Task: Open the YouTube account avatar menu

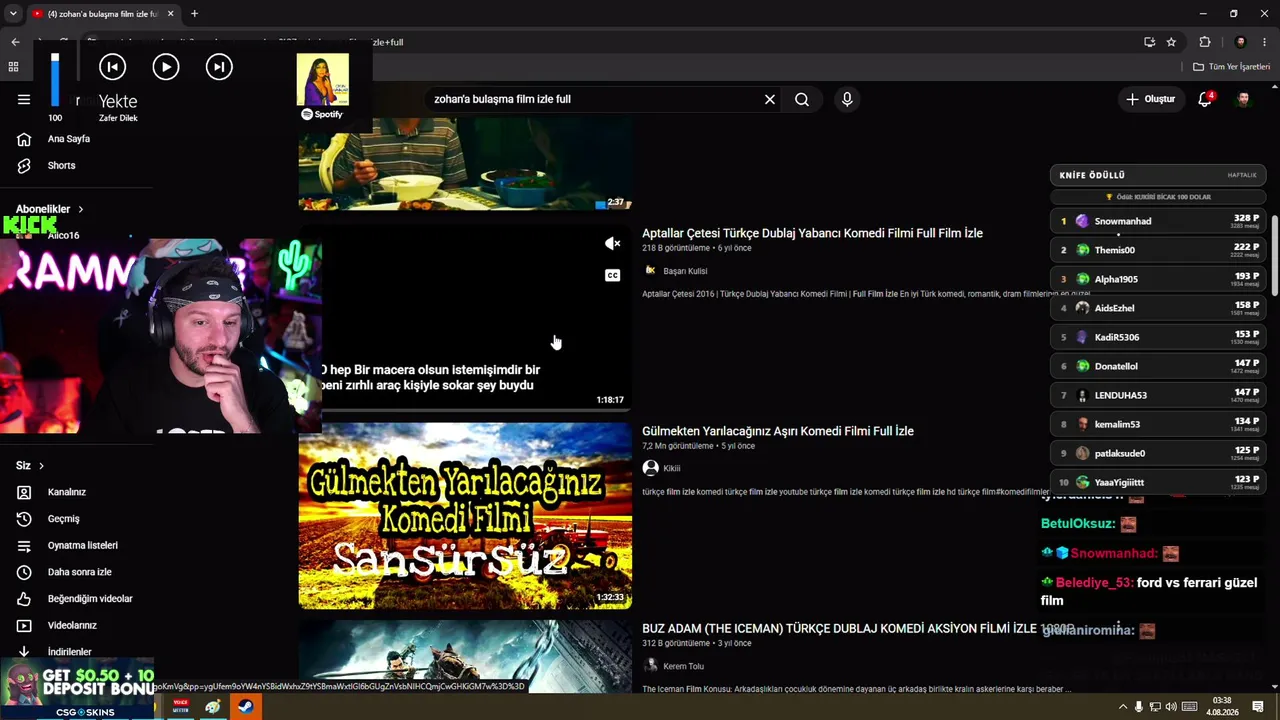Action: (1243, 99)
